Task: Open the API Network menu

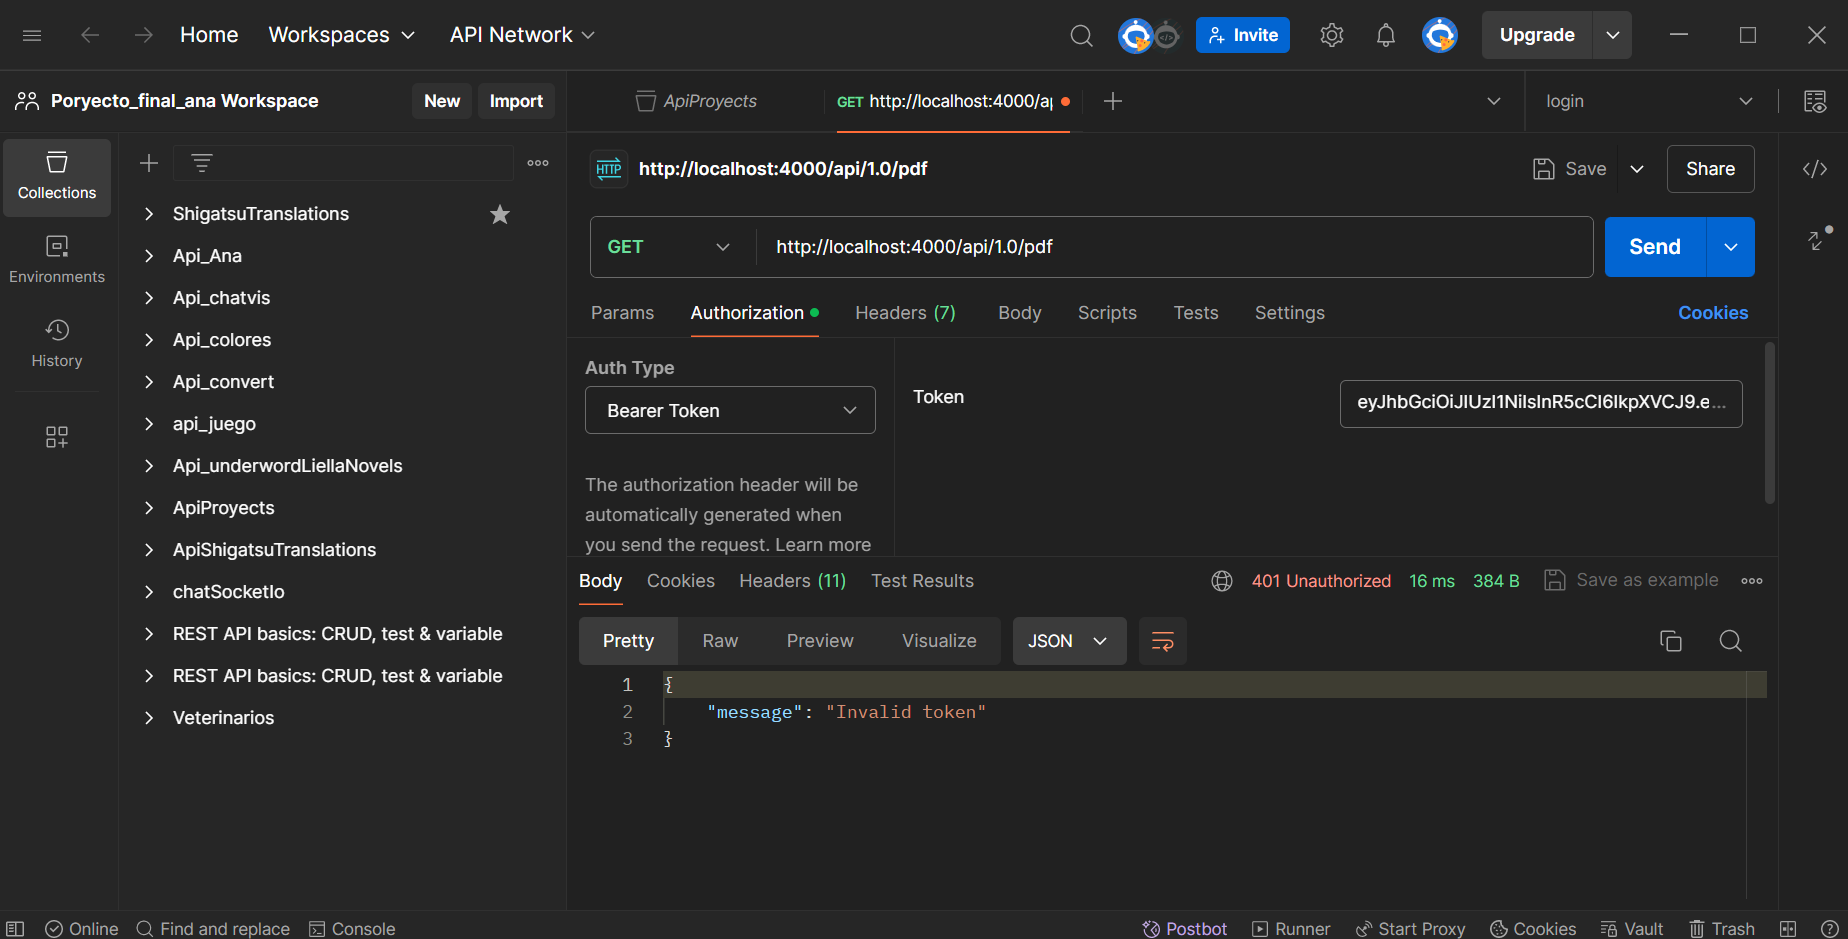Action: tap(522, 35)
